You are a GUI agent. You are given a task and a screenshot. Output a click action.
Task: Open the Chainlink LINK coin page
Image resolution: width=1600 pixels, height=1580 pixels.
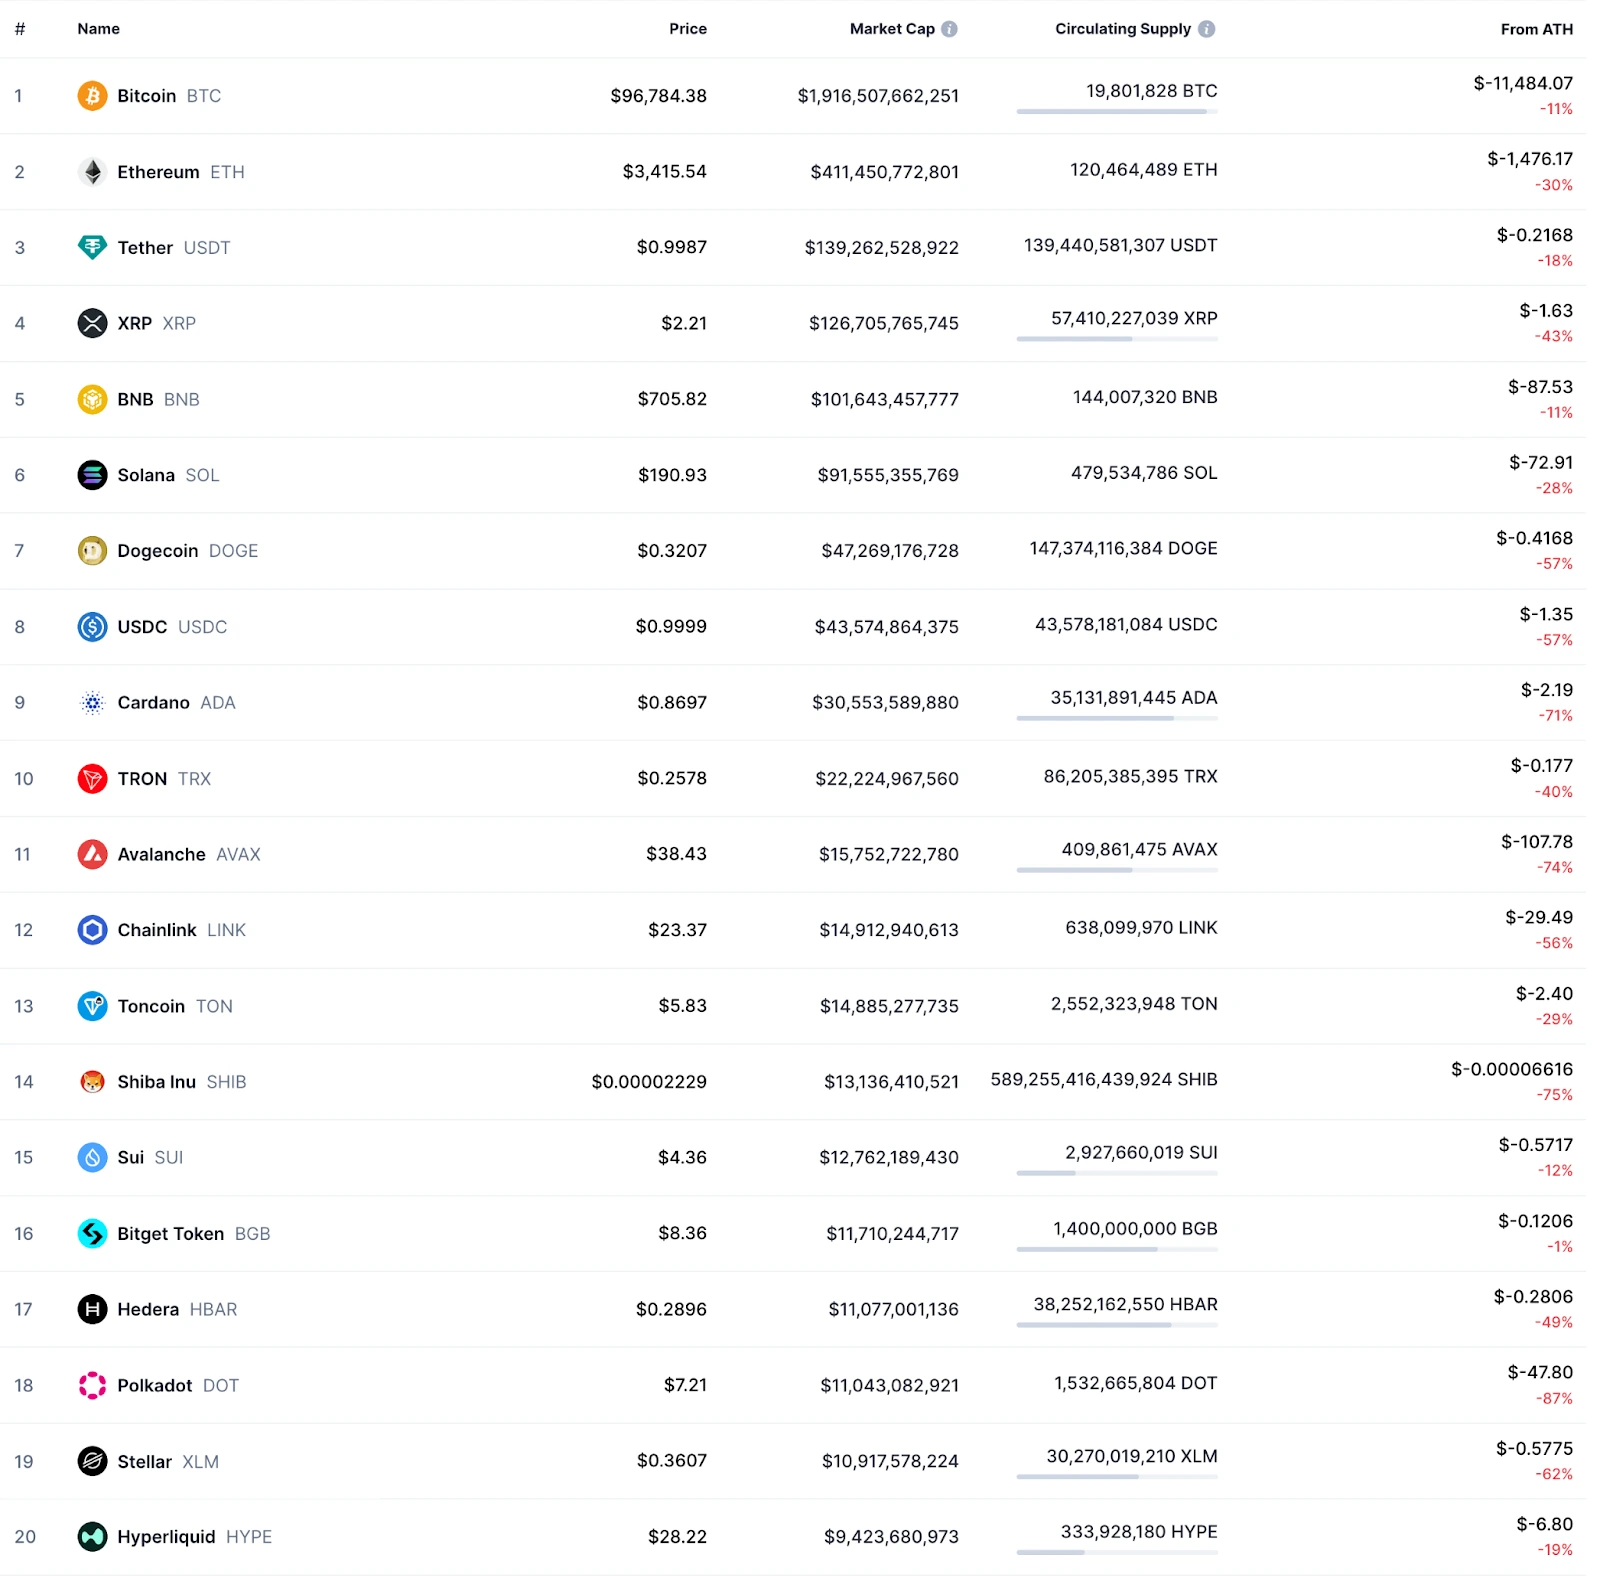click(x=181, y=930)
